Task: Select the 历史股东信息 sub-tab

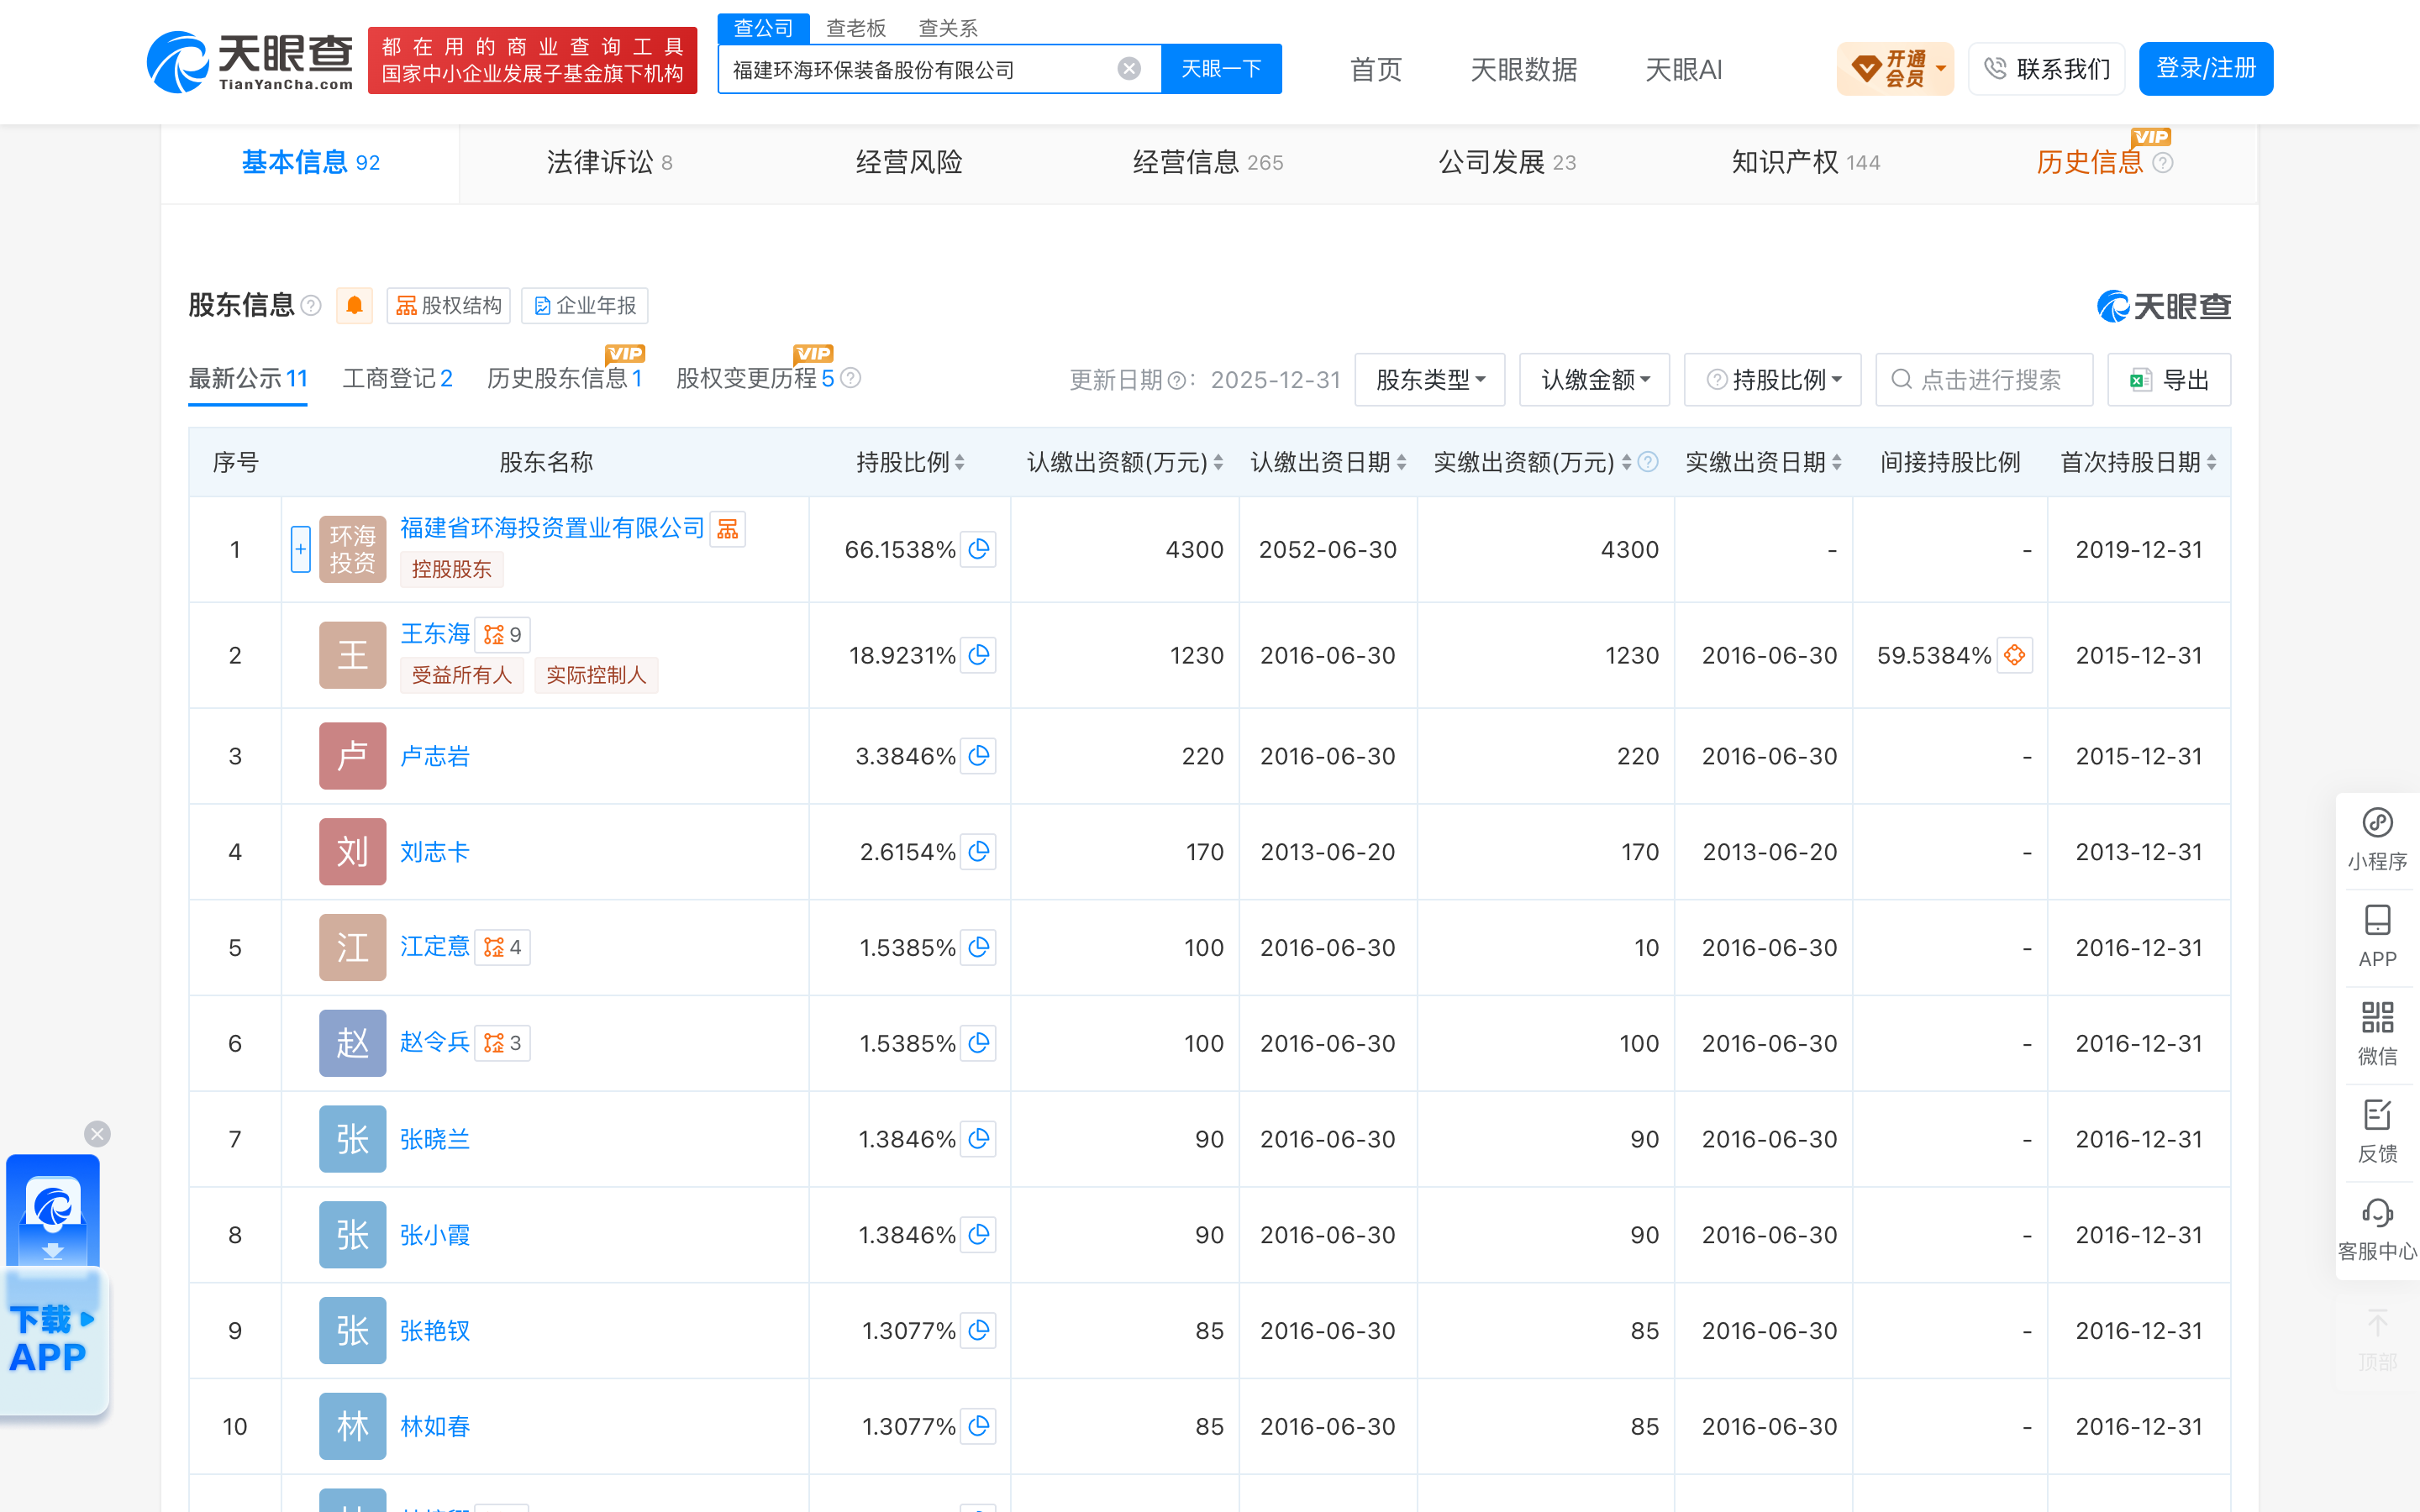Action: click(x=564, y=379)
